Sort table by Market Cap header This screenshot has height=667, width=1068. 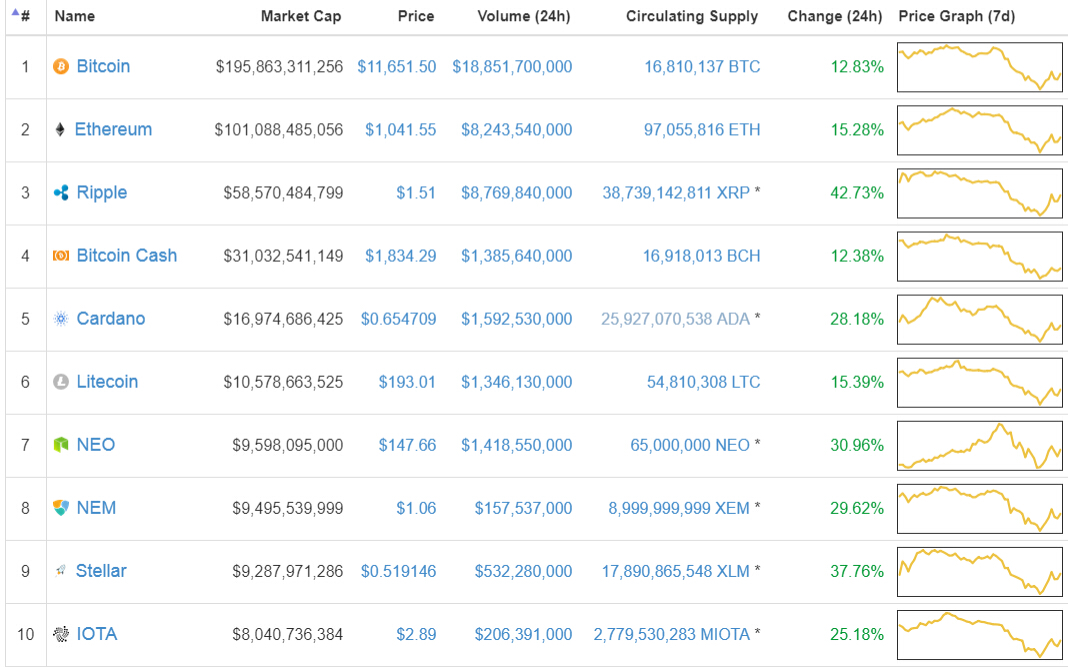pos(300,16)
